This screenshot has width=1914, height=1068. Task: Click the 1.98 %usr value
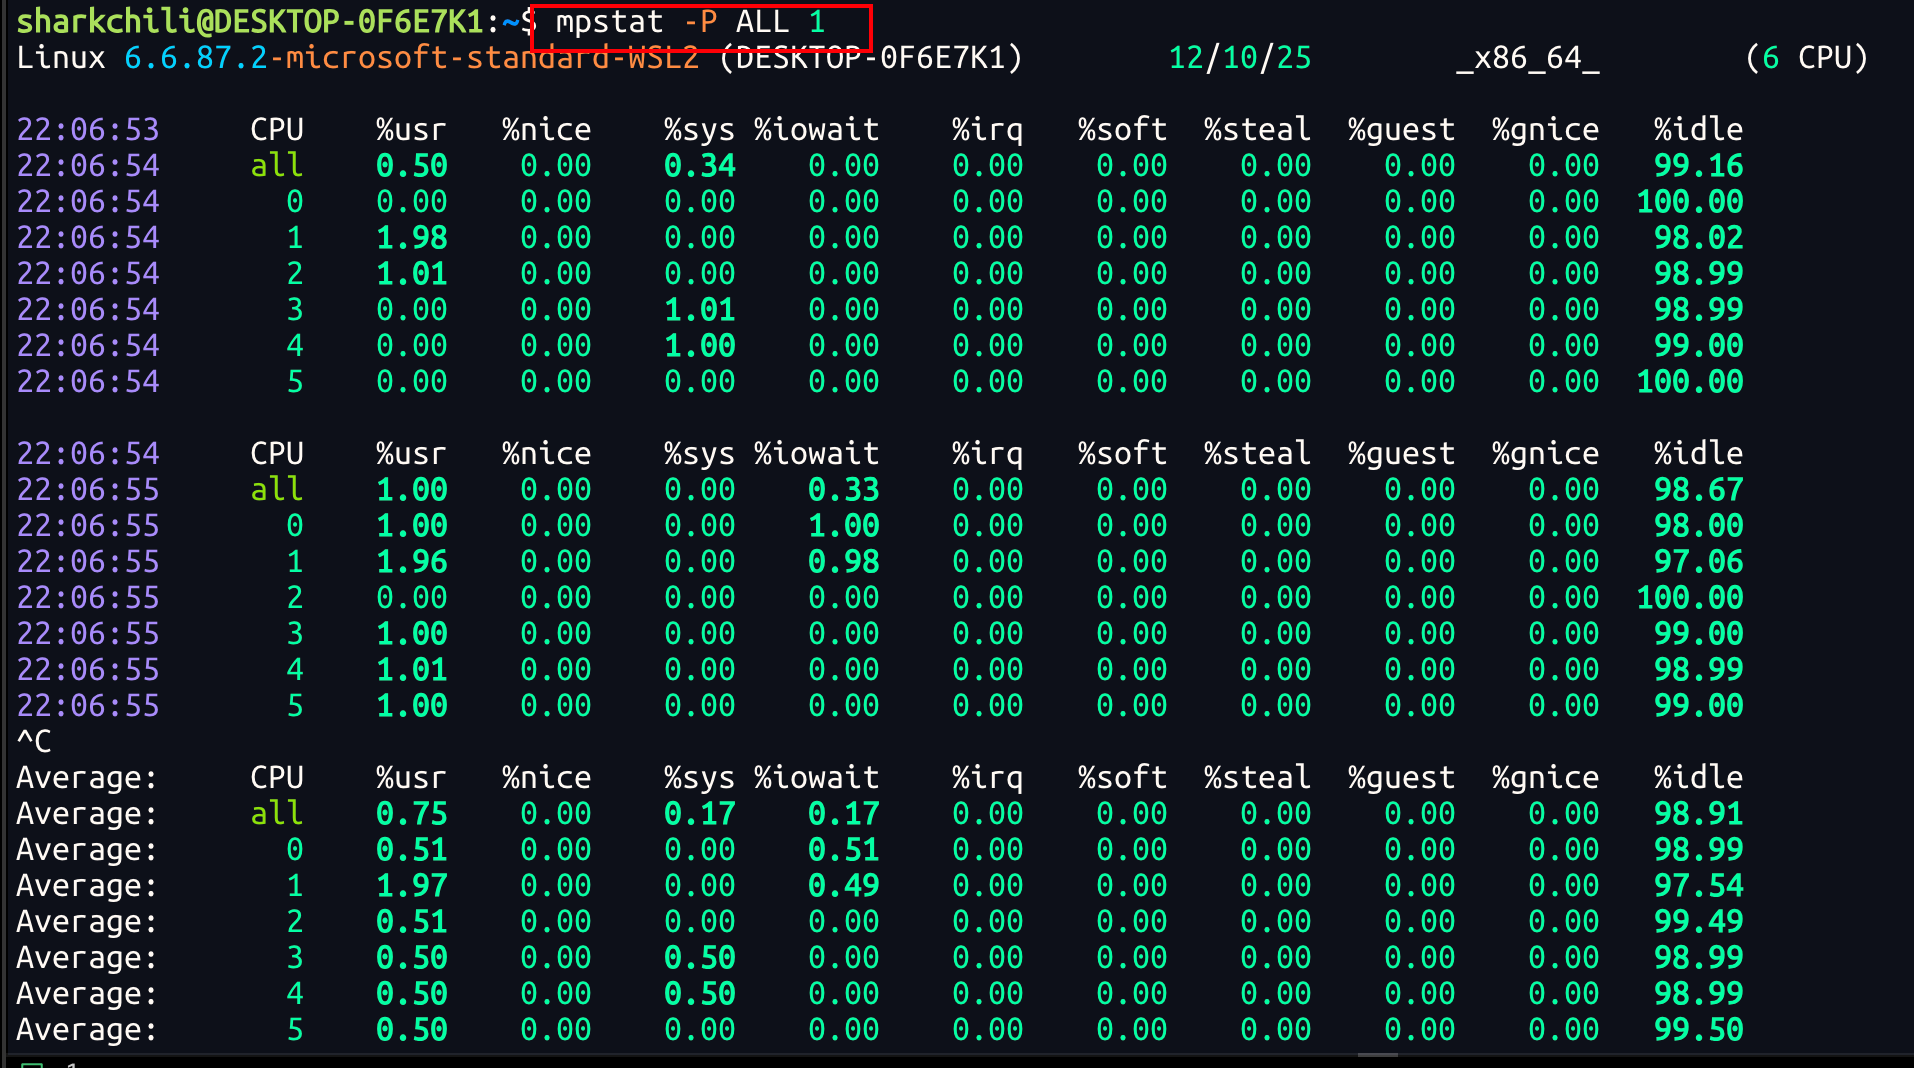pos(412,238)
